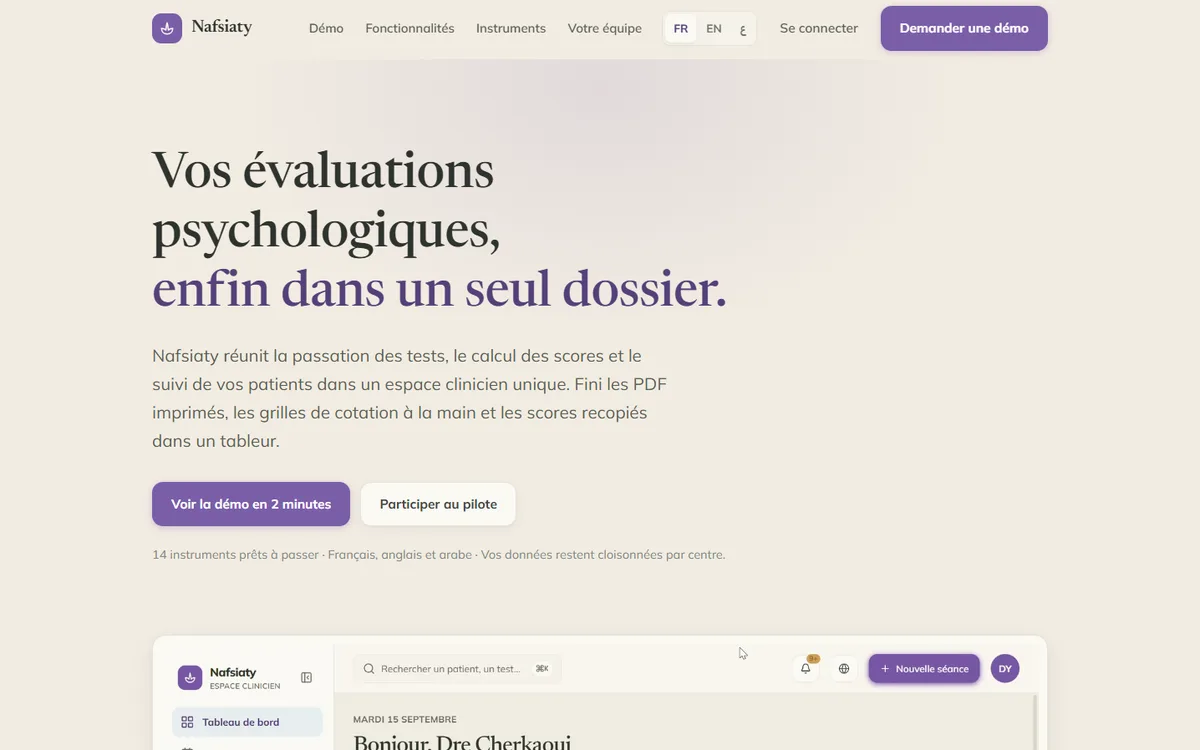
Task: Click the Nafsiaty brand name in header
Action: point(222,27)
